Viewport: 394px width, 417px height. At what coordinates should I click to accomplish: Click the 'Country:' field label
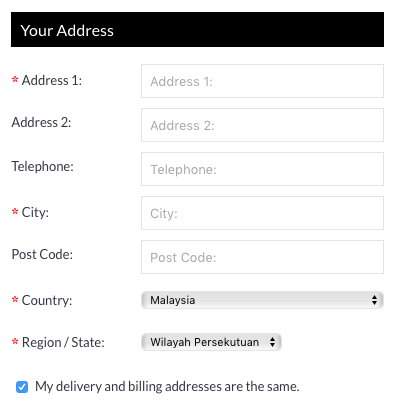coord(47,300)
